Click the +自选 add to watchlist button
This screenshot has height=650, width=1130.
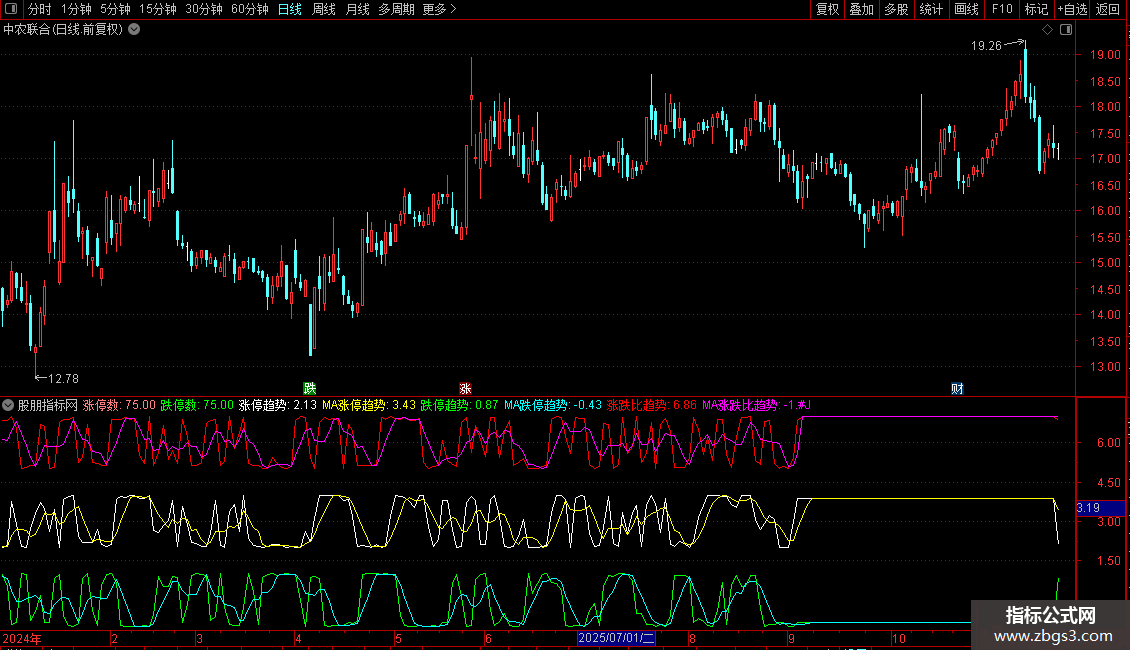1071,9
